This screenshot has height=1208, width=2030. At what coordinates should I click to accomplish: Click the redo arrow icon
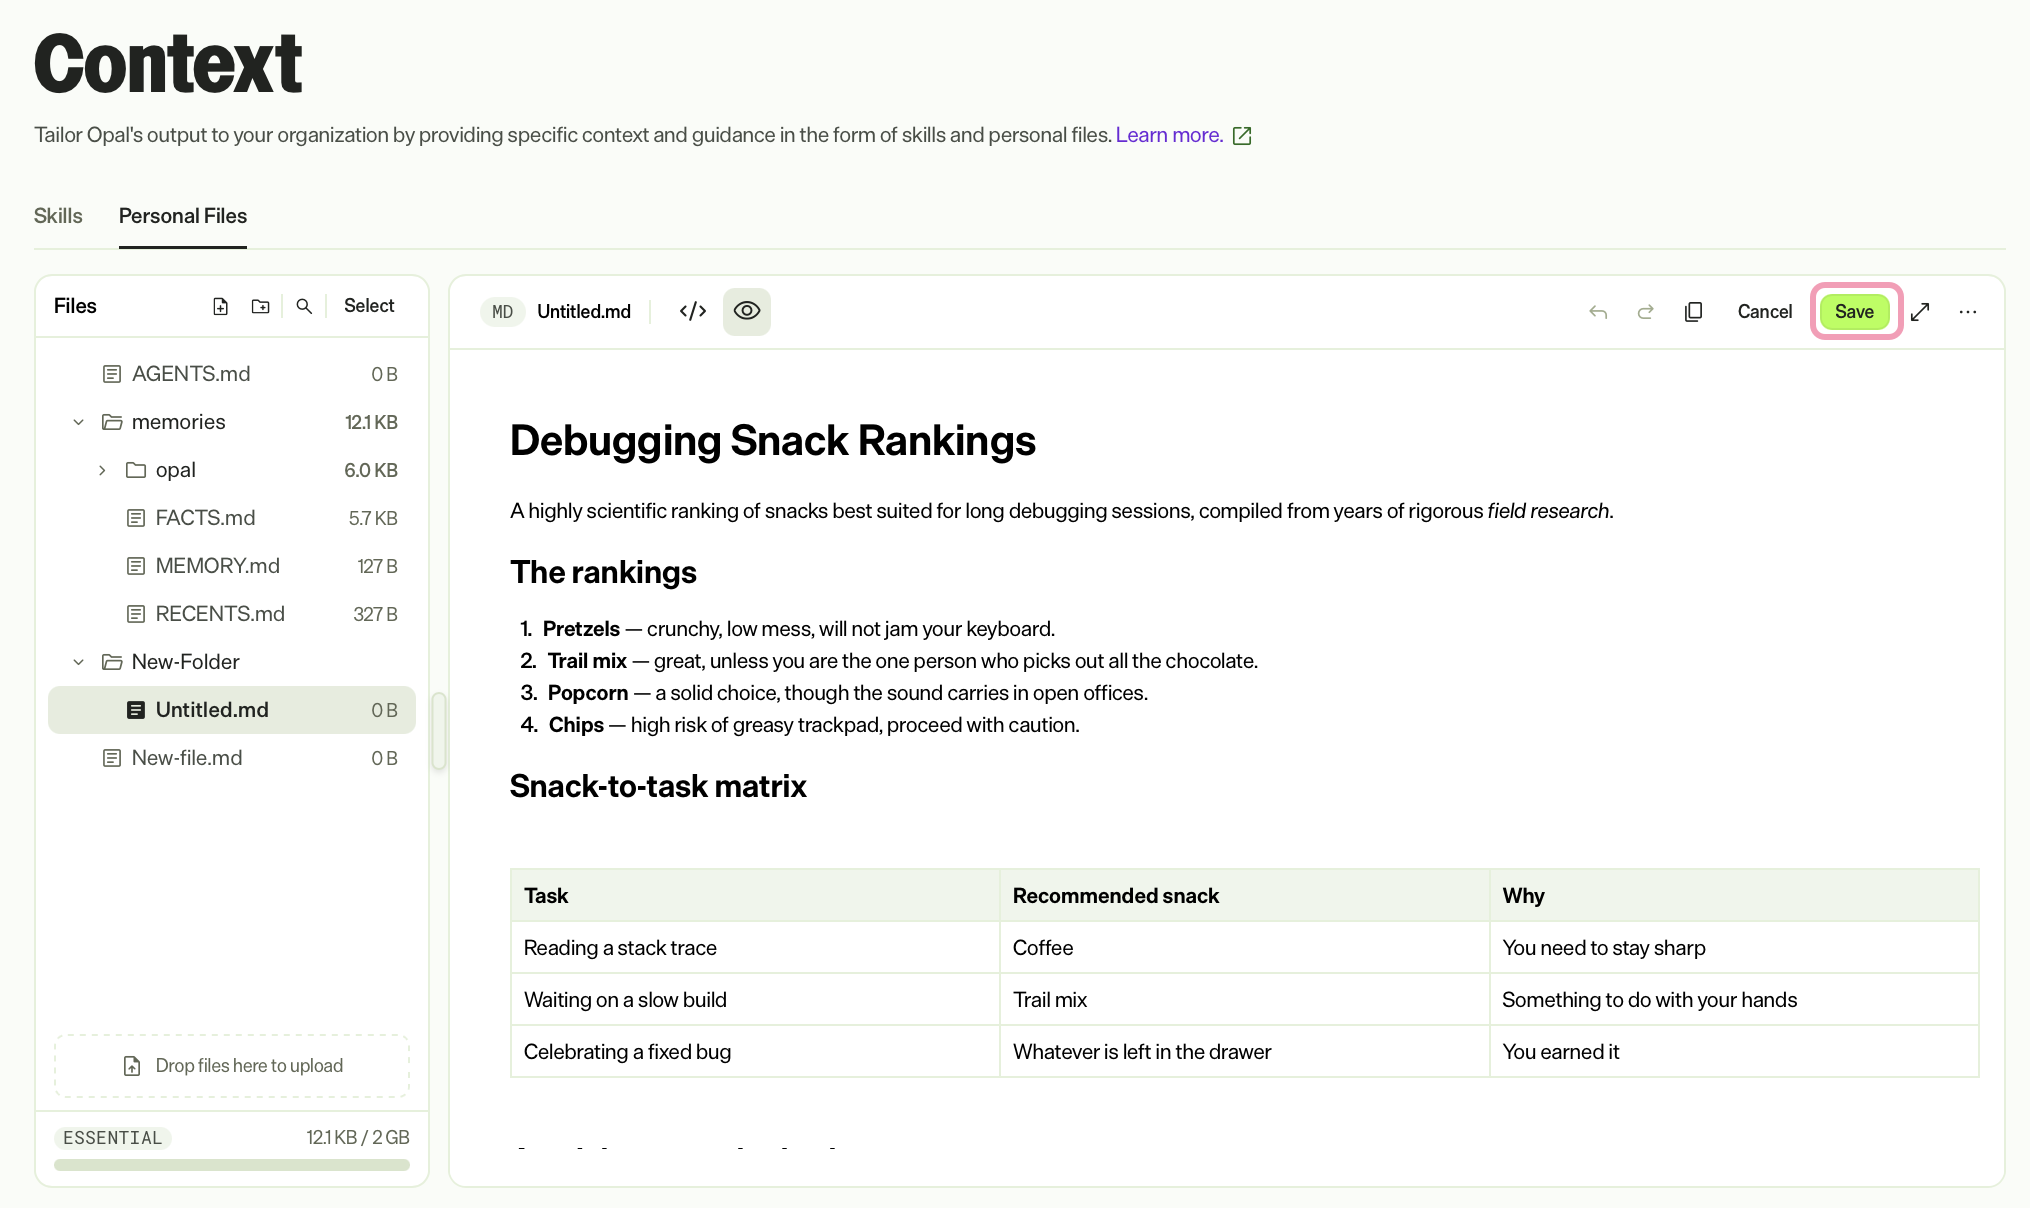(1645, 312)
